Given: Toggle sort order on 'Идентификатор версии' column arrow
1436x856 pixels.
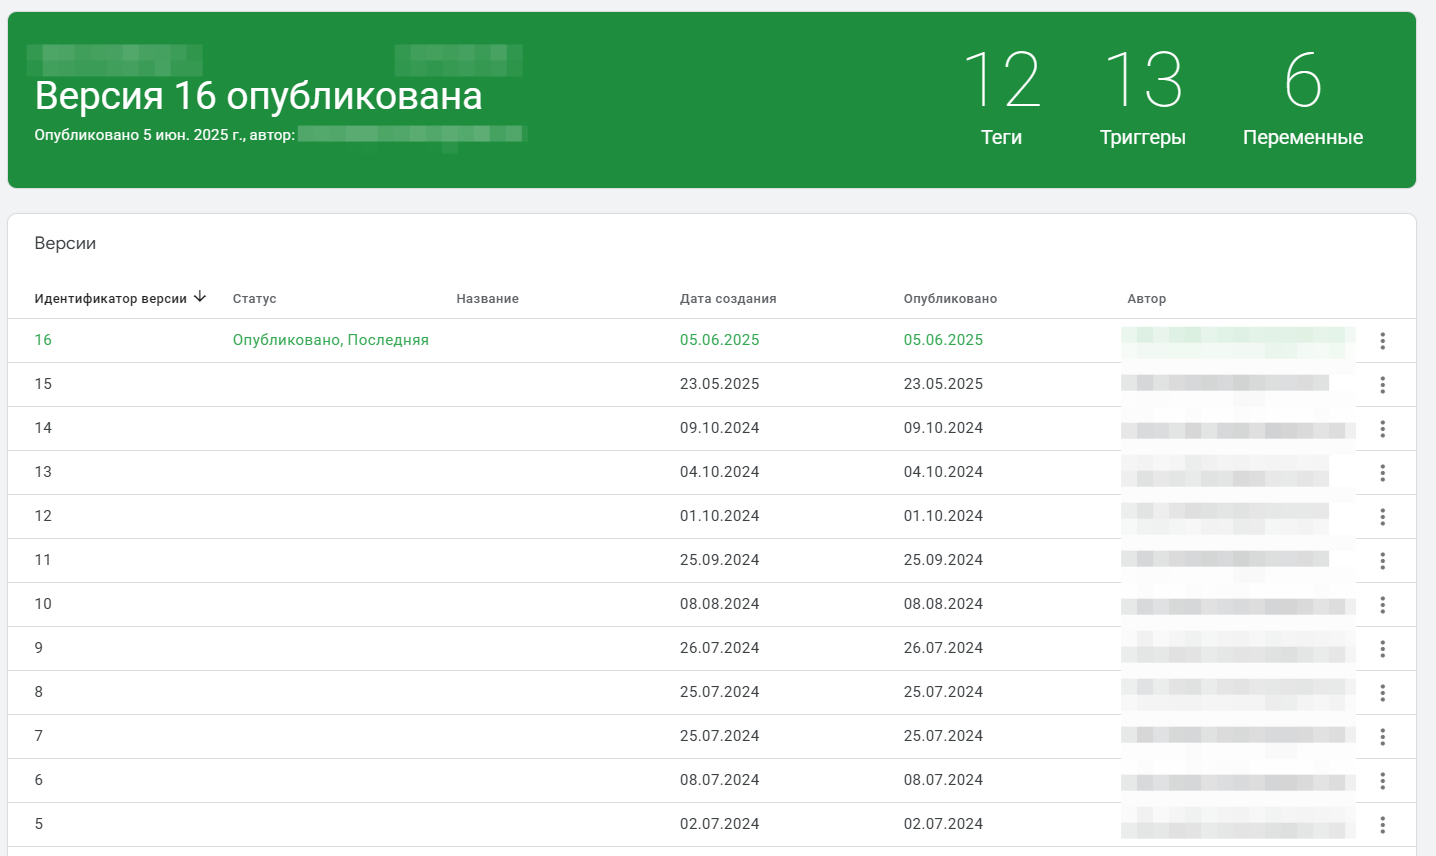Looking at the screenshot, I should (201, 297).
